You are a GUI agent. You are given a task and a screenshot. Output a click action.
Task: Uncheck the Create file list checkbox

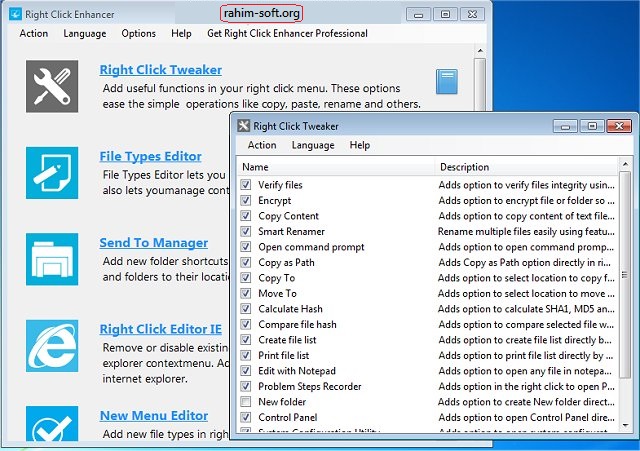245,340
